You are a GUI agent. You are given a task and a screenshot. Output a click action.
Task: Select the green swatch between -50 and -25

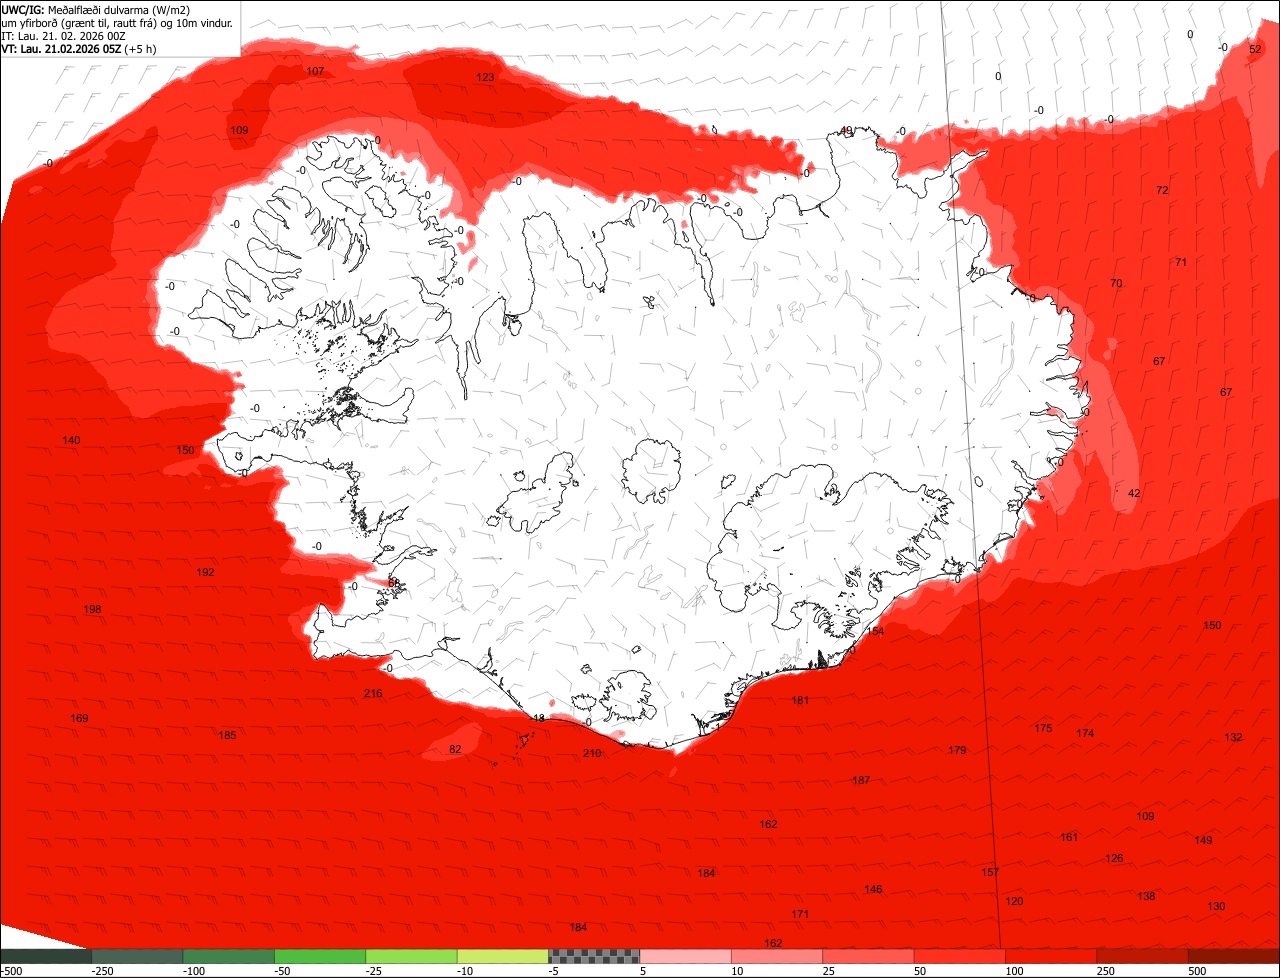[320, 956]
